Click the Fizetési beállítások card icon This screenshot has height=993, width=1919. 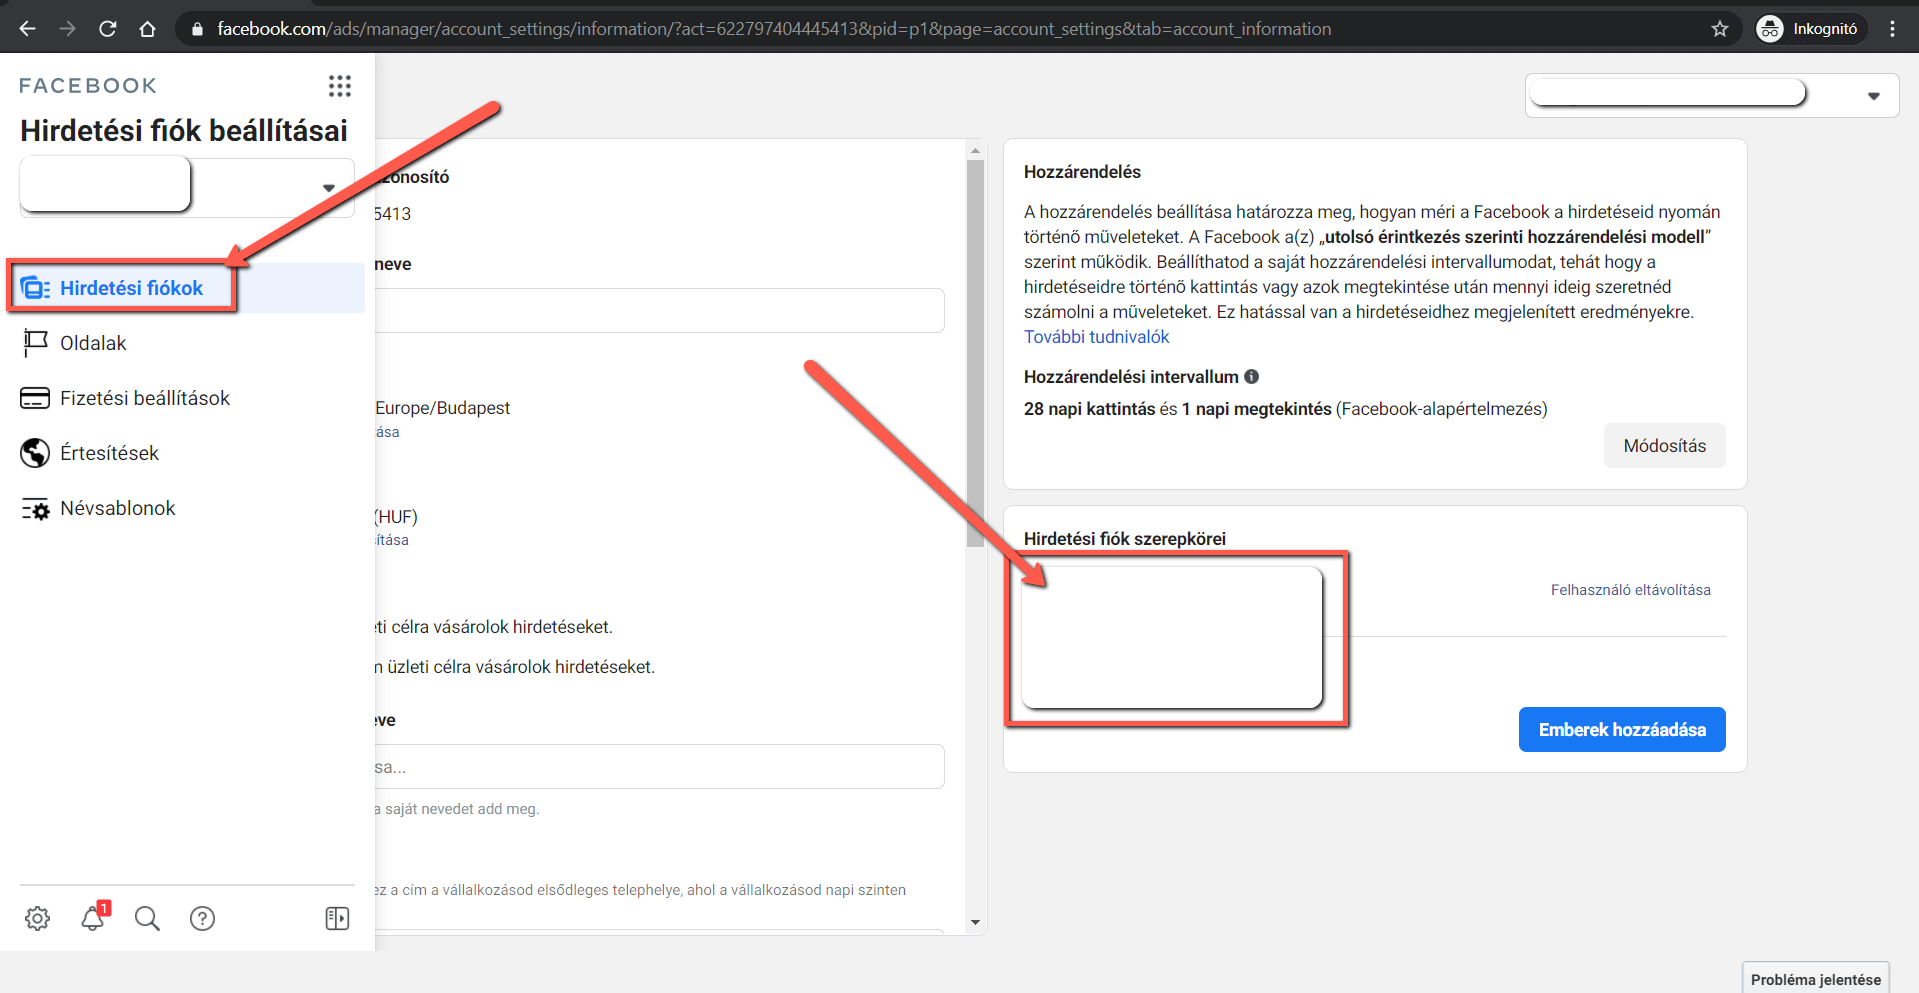pyautogui.click(x=35, y=398)
